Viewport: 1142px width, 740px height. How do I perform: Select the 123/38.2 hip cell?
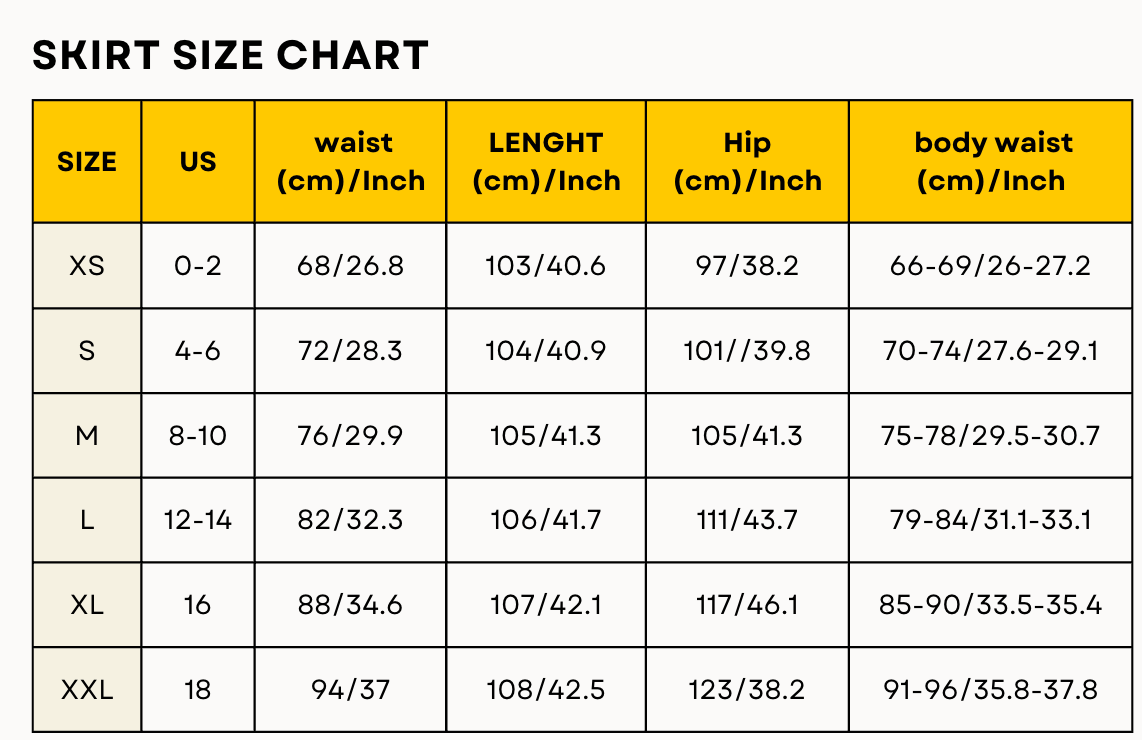click(x=747, y=690)
